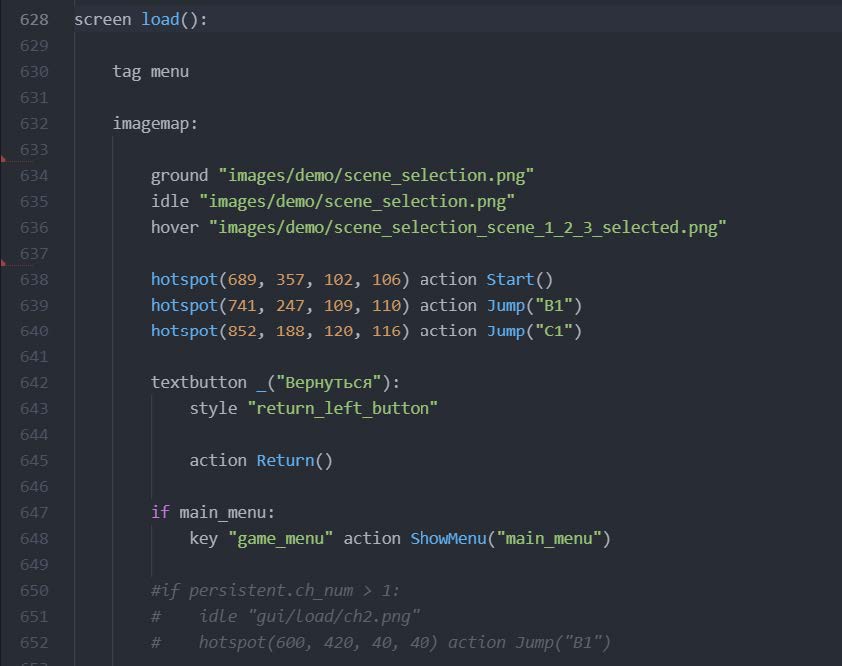Screen dimensions: 842x666
Task: Click the word "action" on line 638
Action: tap(448, 280)
